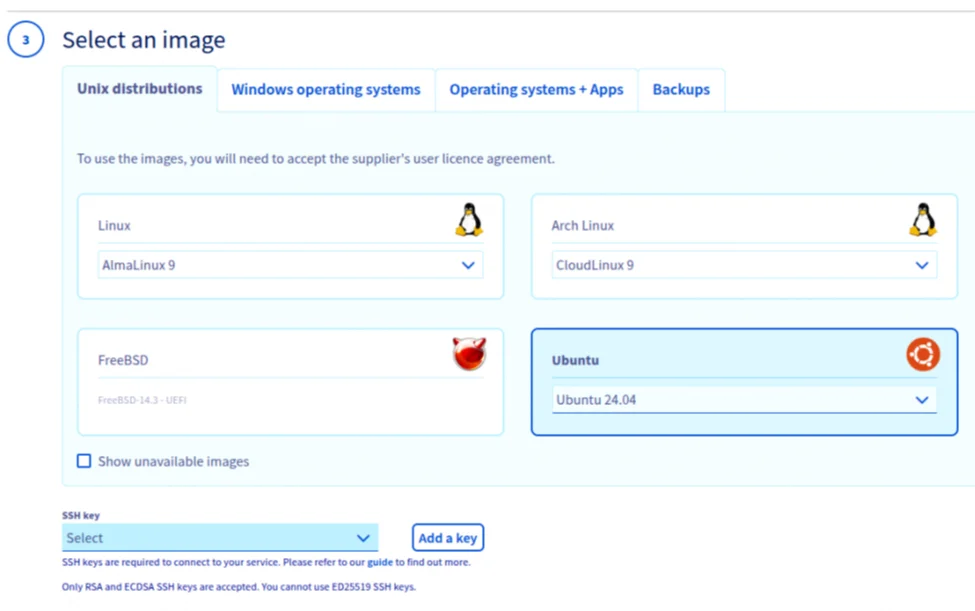Image resolution: width=975 pixels, height=611 pixels.
Task: Click the chevron arrow beside CloudLinux 9
Action: (x=922, y=266)
